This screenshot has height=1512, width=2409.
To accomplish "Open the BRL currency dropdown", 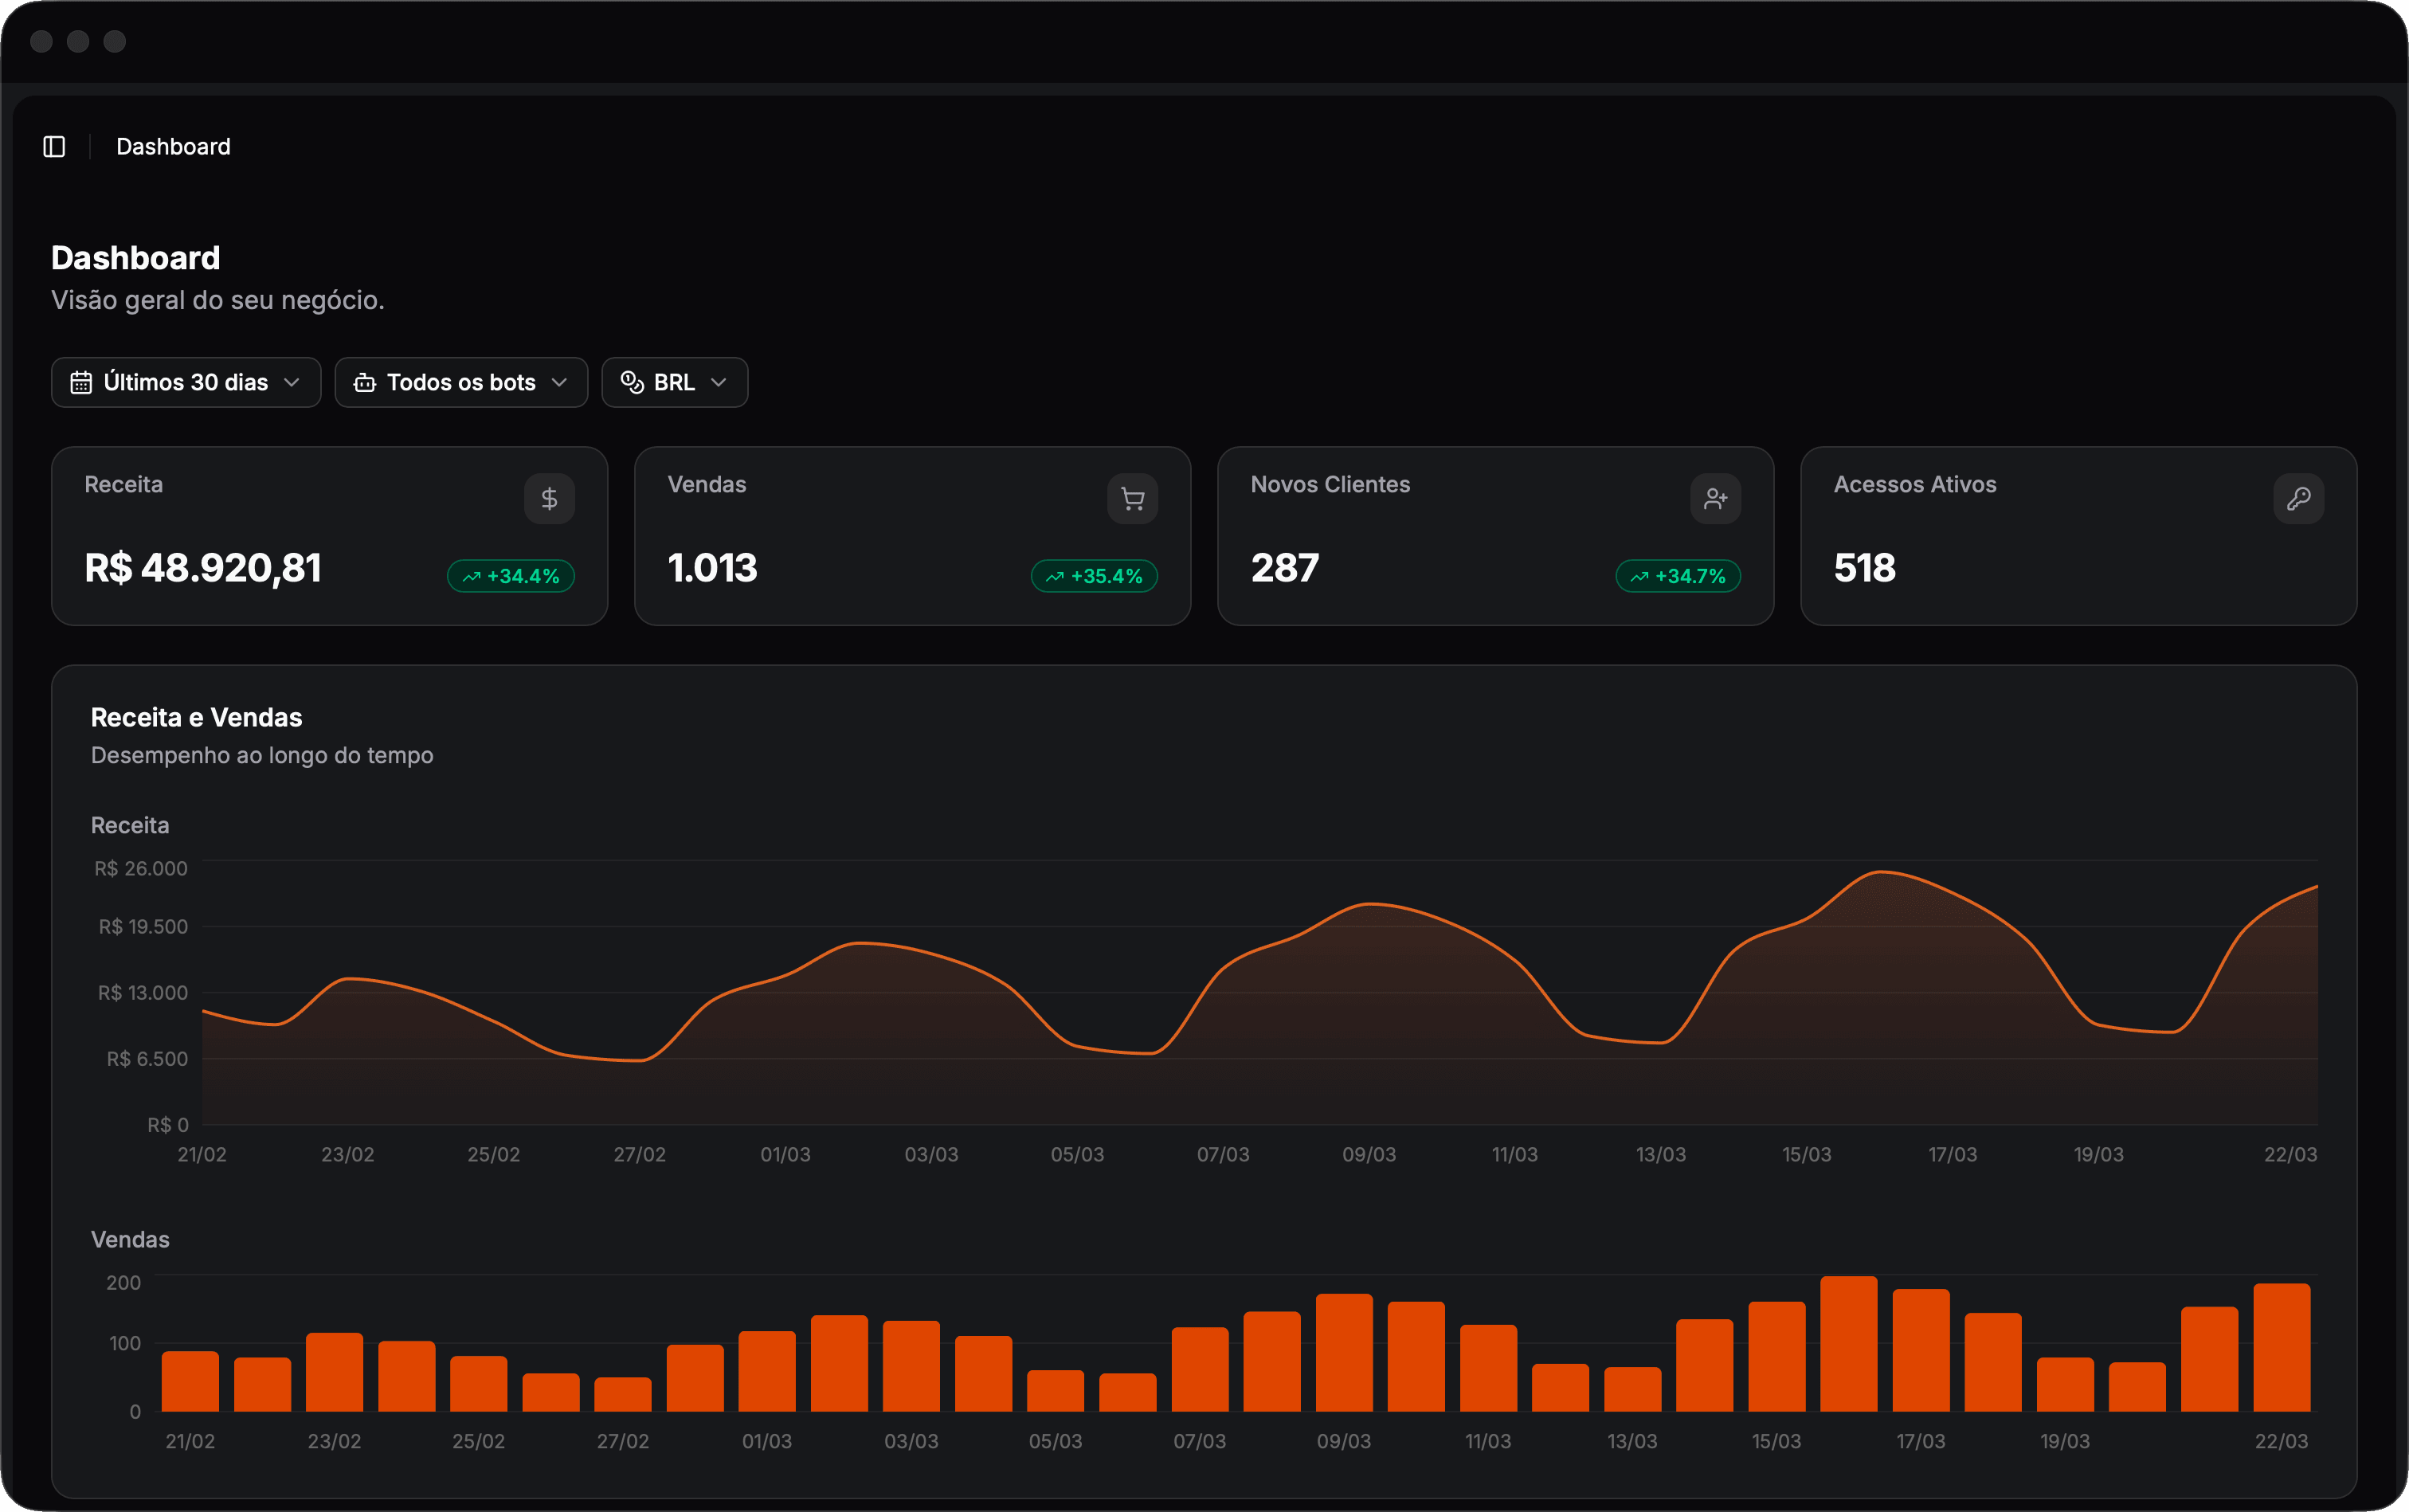I will pos(674,382).
